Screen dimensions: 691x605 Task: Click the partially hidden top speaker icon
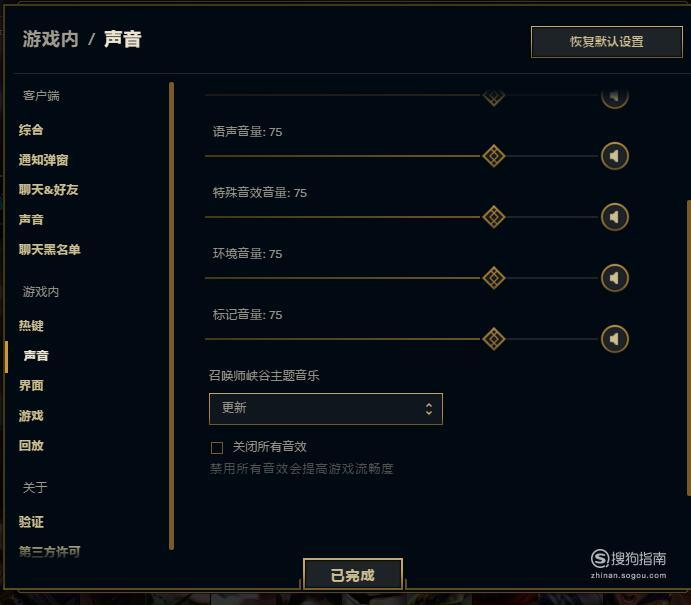coord(614,97)
